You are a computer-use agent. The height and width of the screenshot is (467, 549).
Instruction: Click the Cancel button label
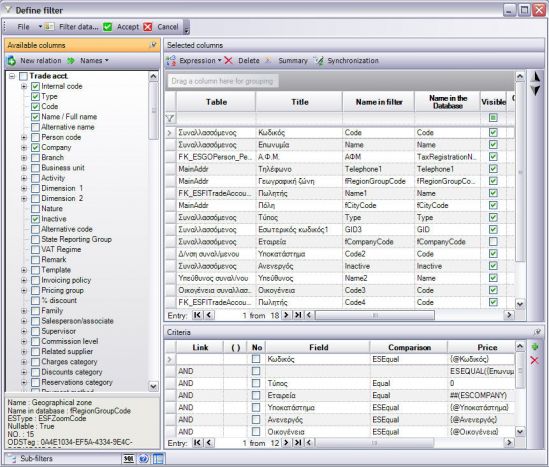point(168,27)
